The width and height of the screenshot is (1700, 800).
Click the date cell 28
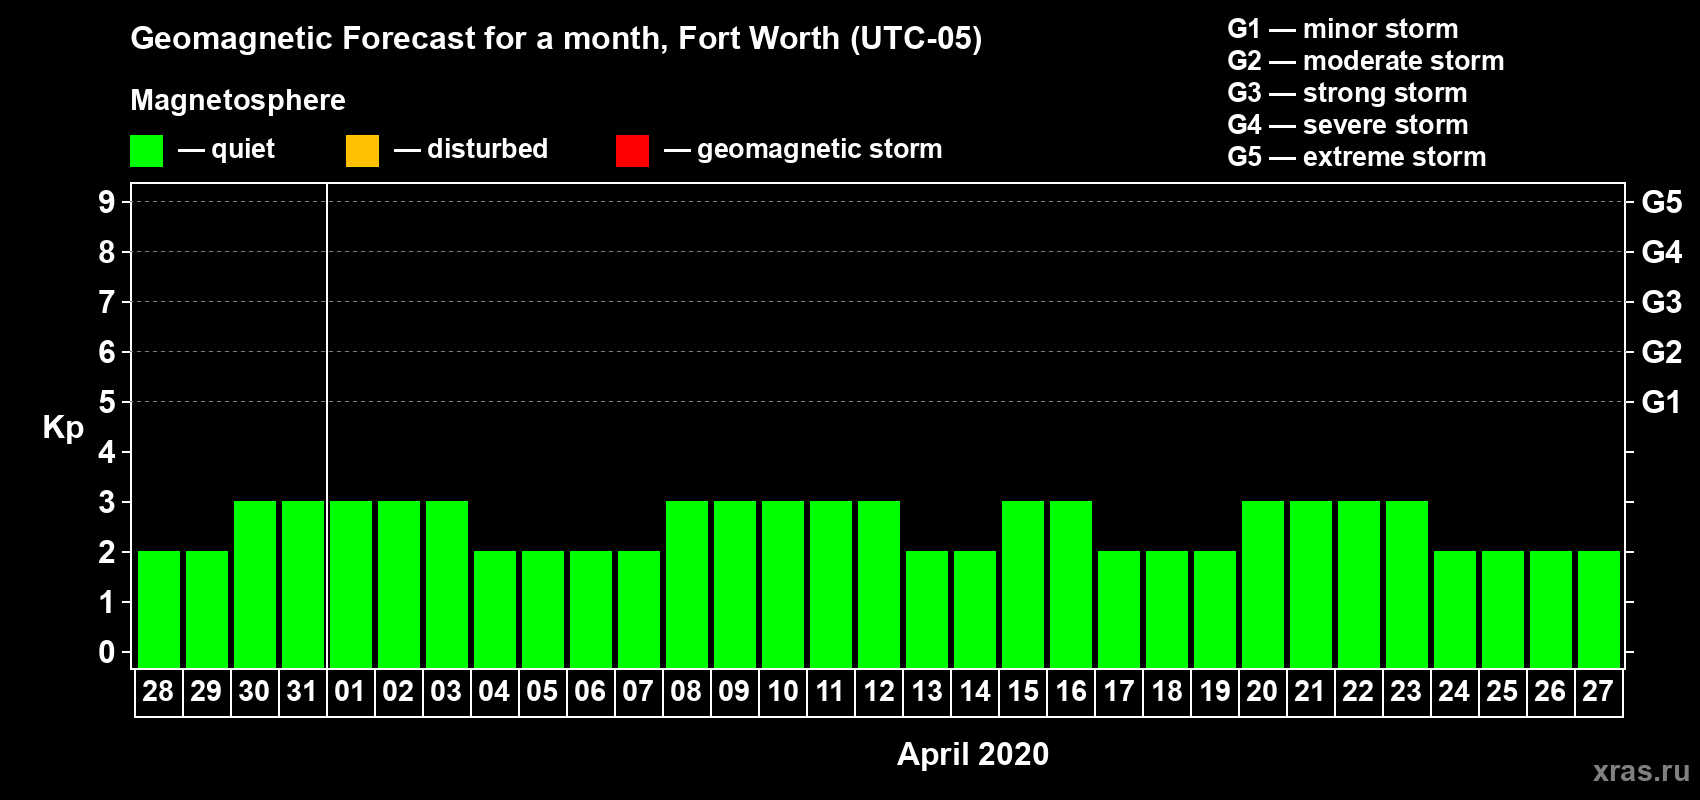coord(158,692)
